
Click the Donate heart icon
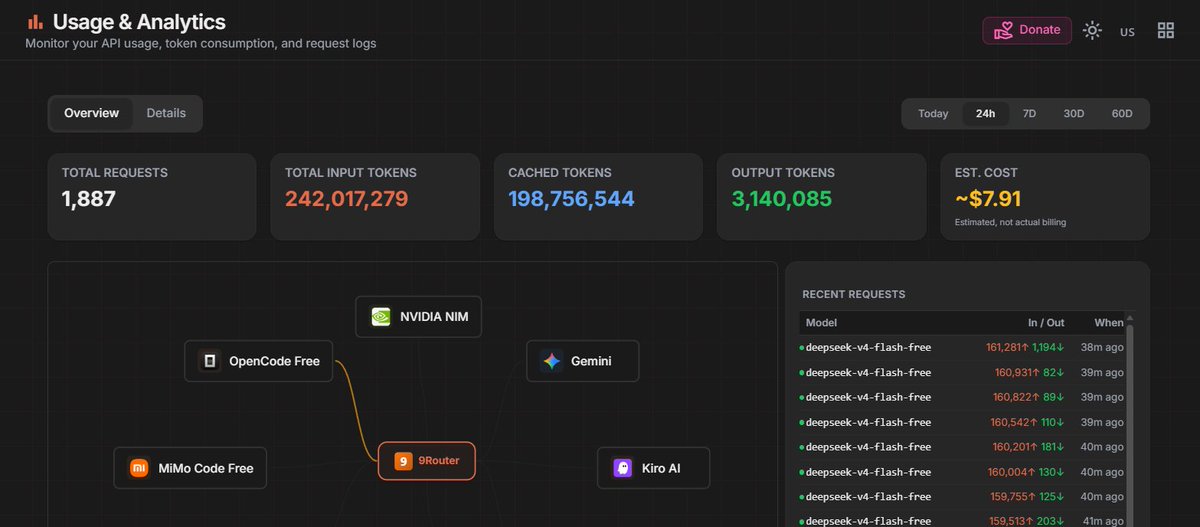point(1004,31)
